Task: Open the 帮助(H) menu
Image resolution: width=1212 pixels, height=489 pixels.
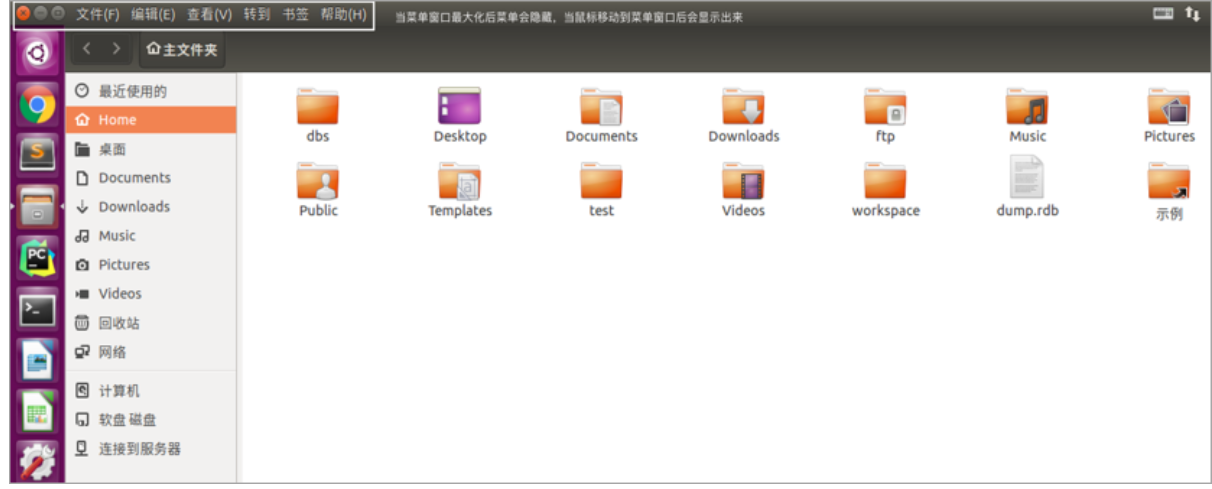Action: [343, 15]
